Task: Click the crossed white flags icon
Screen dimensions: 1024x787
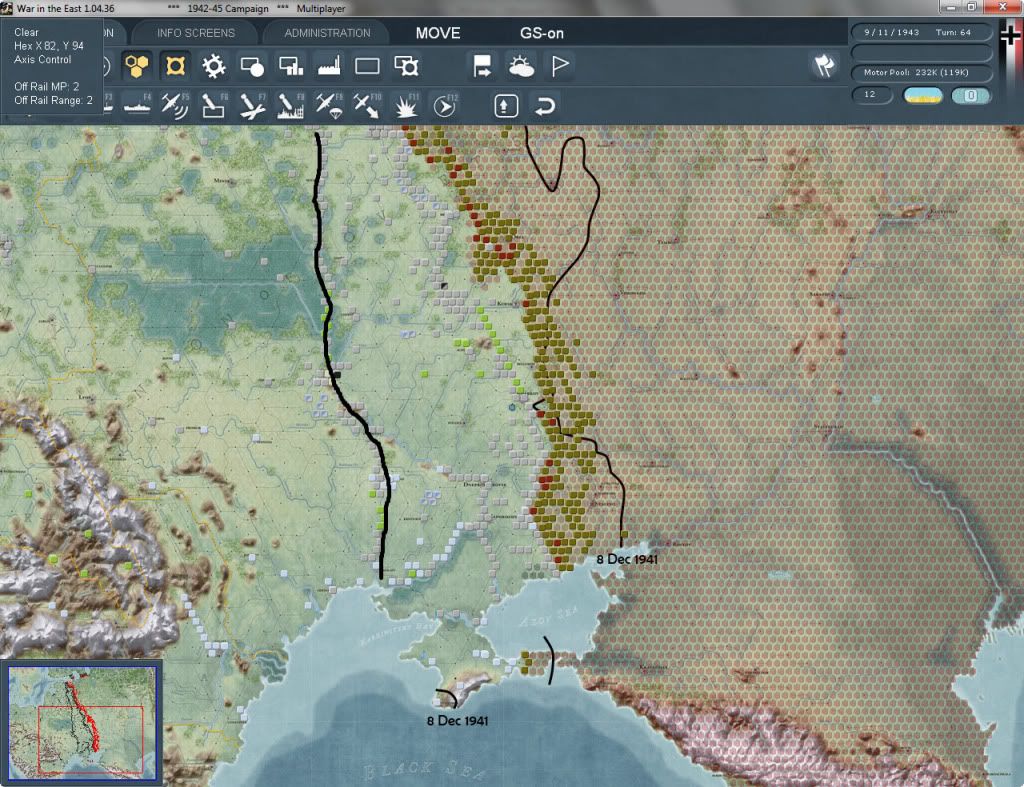Action: [x=824, y=65]
